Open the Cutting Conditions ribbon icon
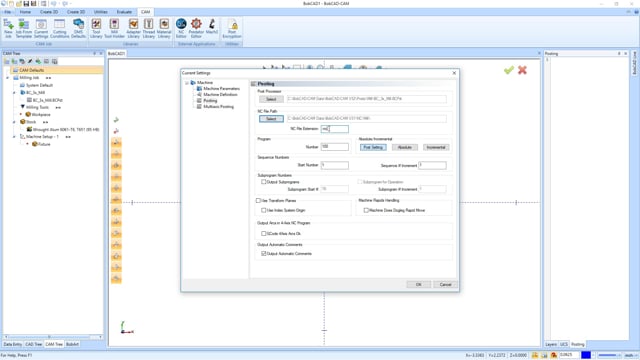Image resolution: width=640 pixels, height=360 pixels. [60, 29]
